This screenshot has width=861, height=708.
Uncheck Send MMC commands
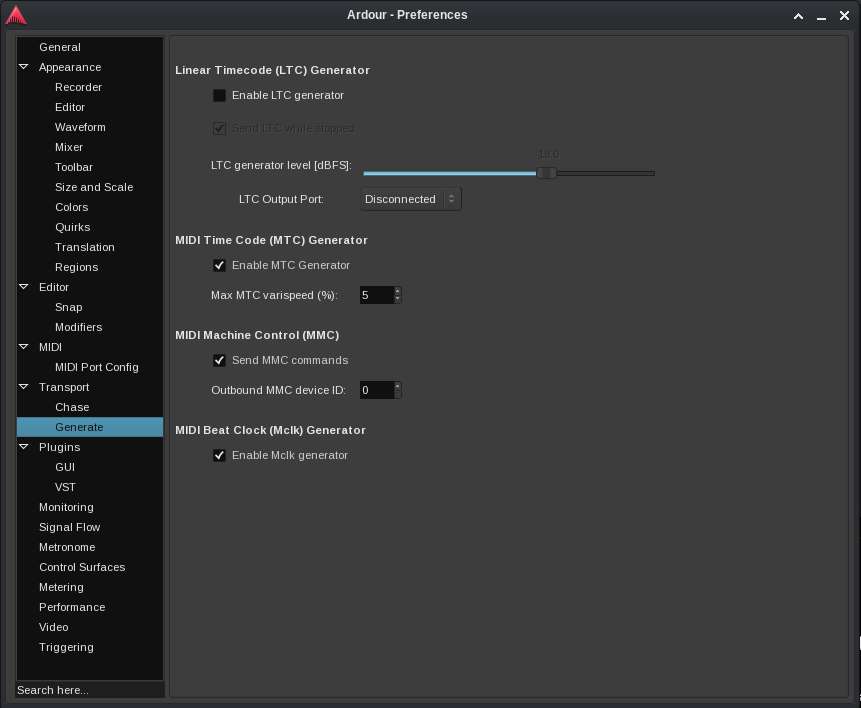220,361
